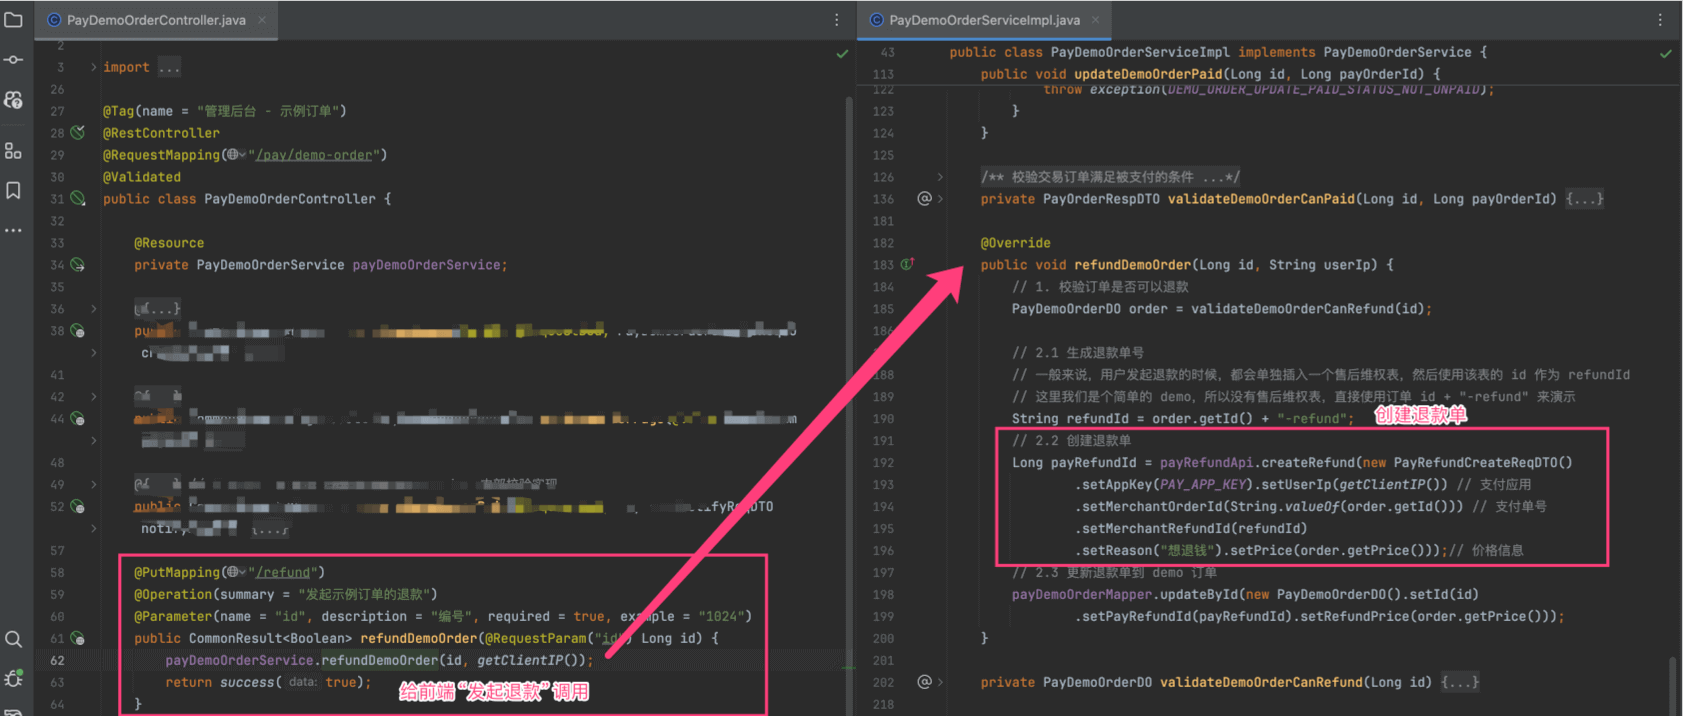This screenshot has width=1683, height=716.
Task: Open the Debug tool window bug icon
Action: pos(14,679)
